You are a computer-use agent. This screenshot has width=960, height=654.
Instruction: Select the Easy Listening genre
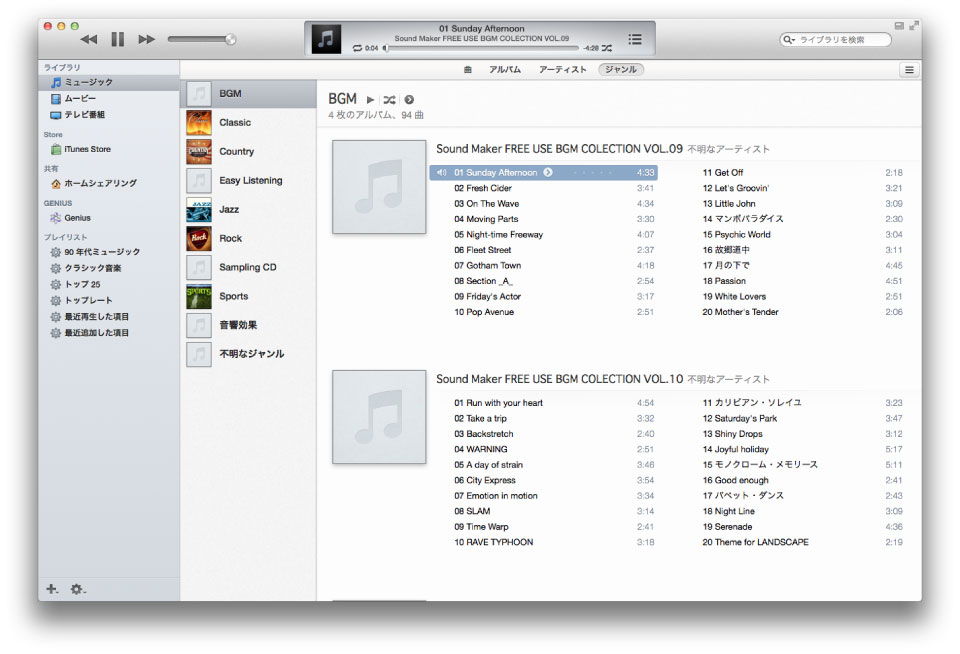tap(249, 181)
